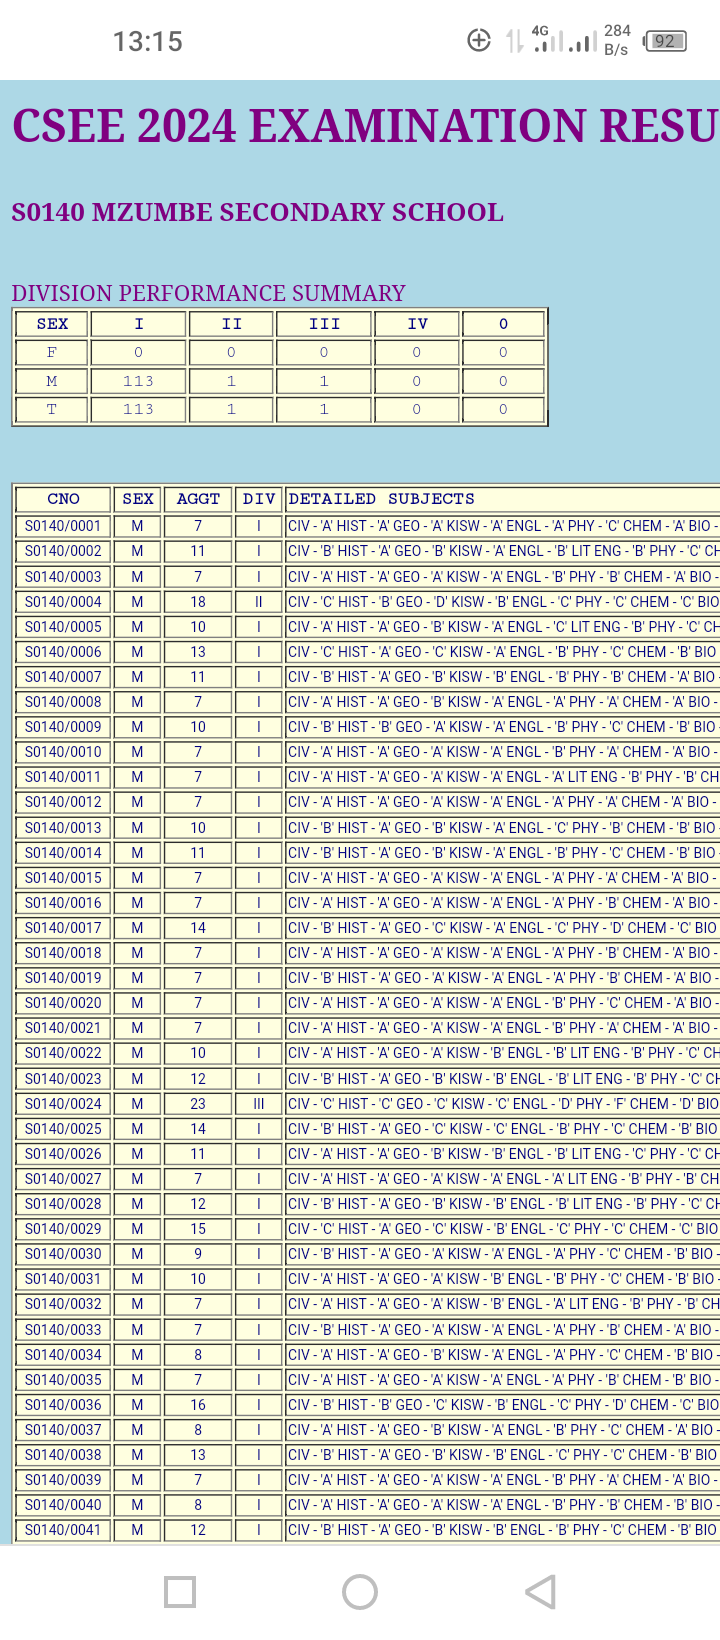Select candidate number S0140/0036
The height and width of the screenshot is (1640, 720).
pos(63,1405)
